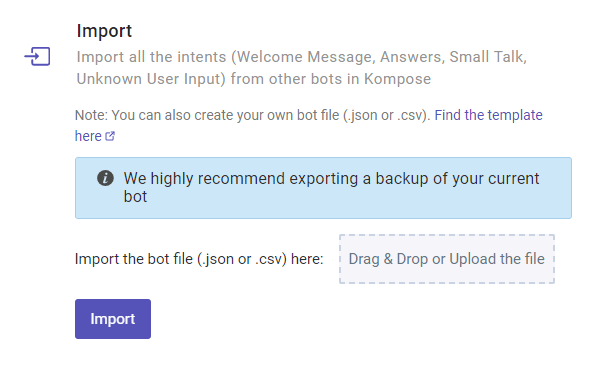Click the Import arrow-into-box section icon
The width and height of the screenshot is (602, 372).
coord(37,56)
